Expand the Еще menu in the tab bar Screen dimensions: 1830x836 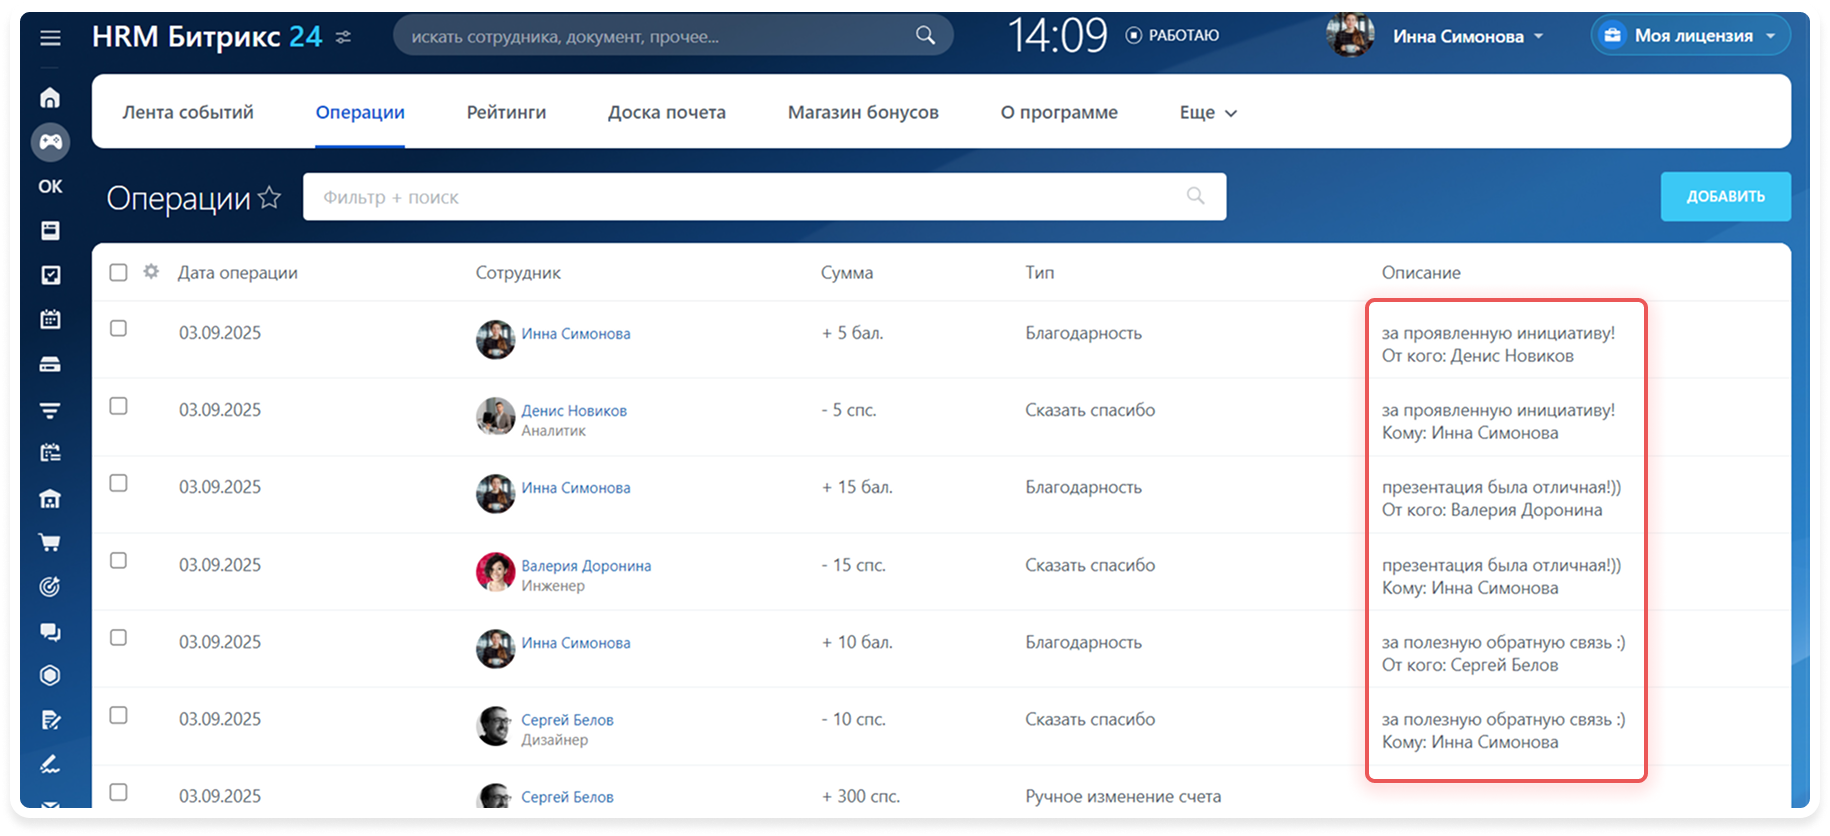1208,113
